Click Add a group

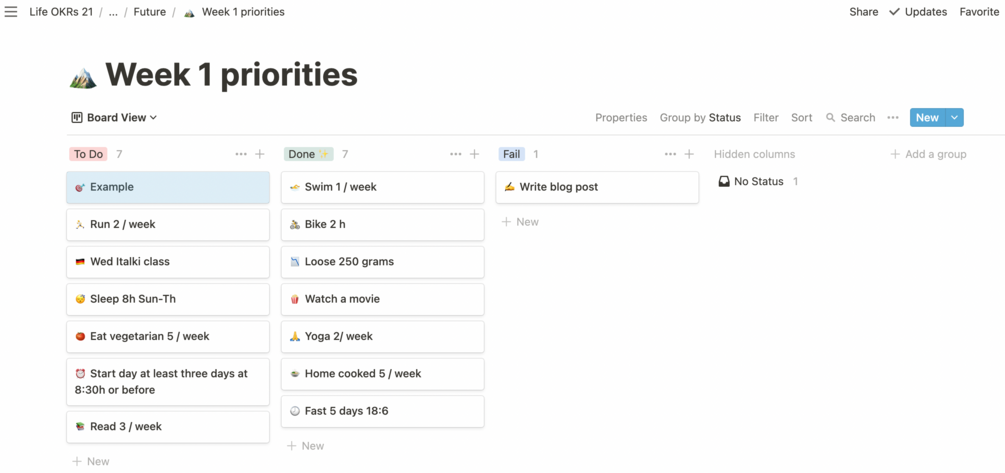[928, 154]
